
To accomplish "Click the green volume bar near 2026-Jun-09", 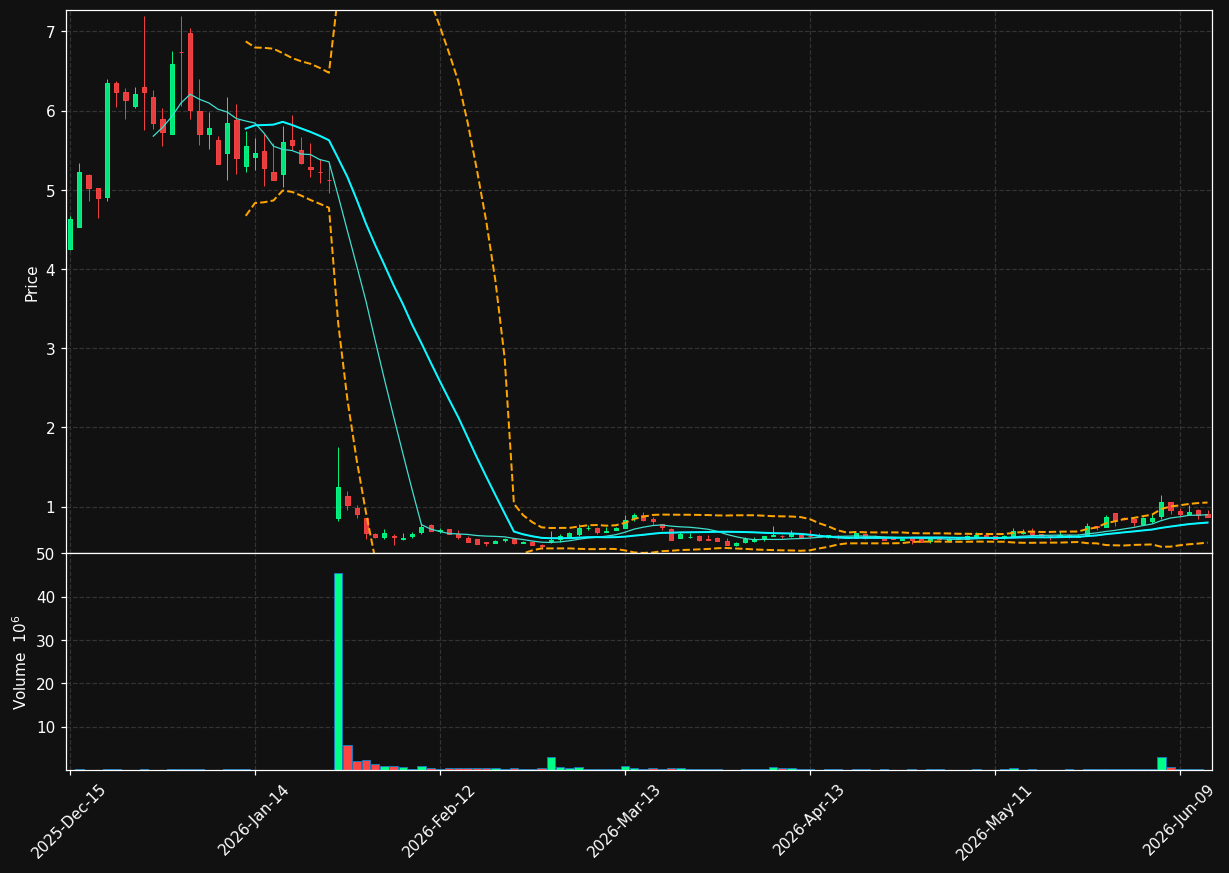I will pyautogui.click(x=1162, y=763).
